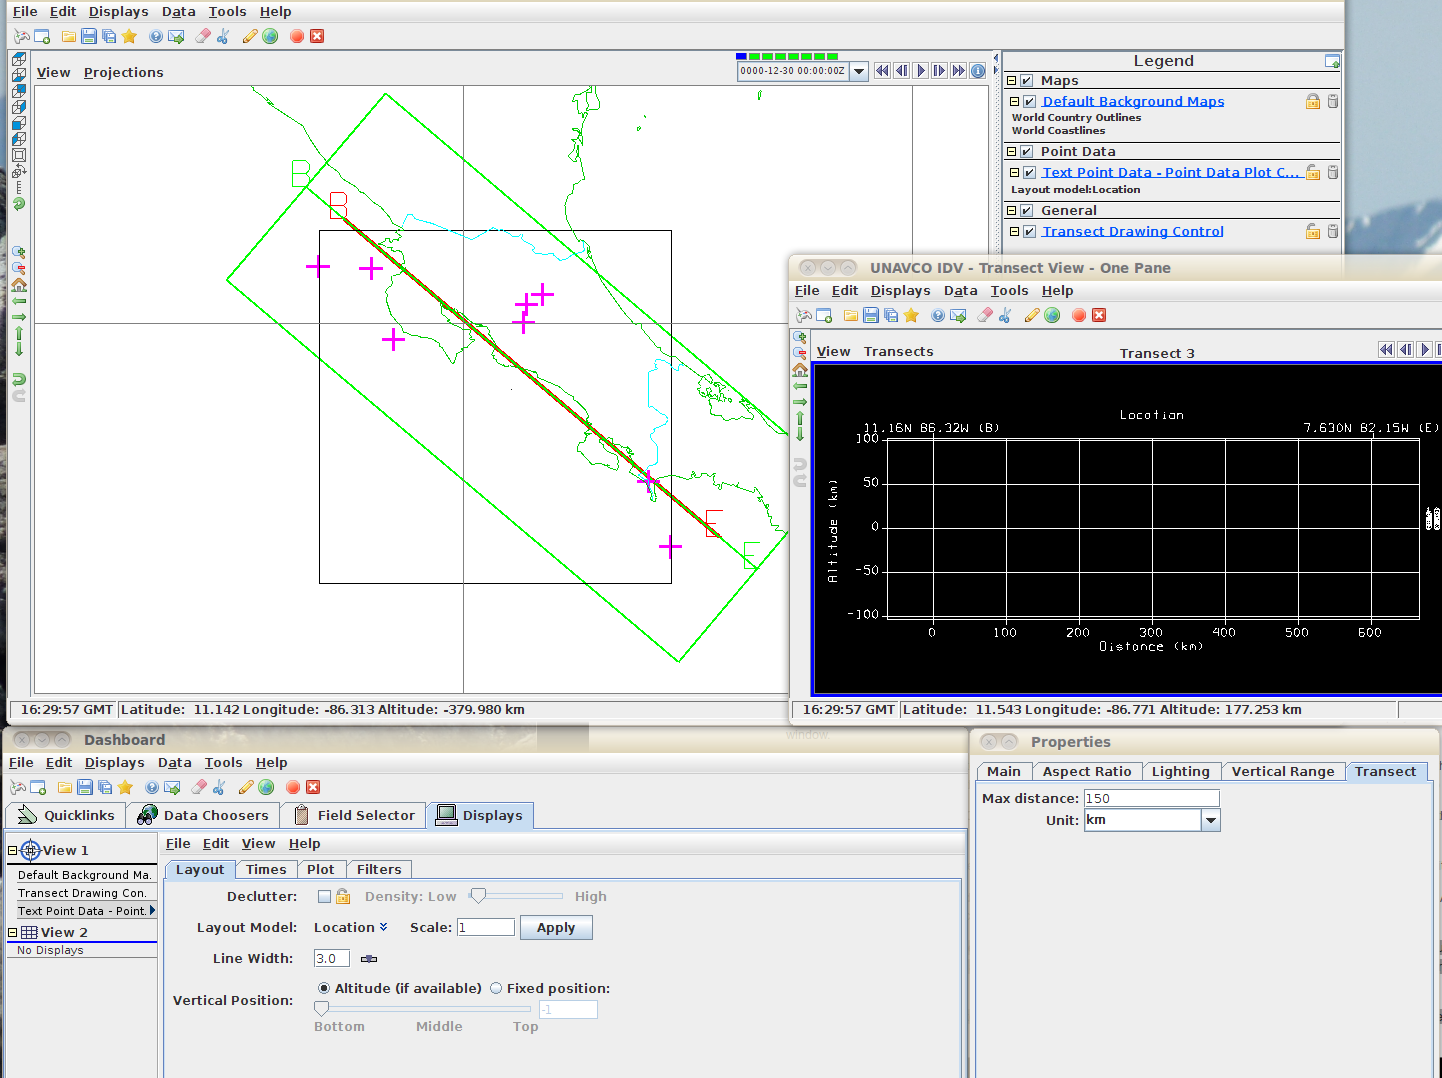This screenshot has width=1442, height=1078.
Task: Click the animation information icon by time controls
Action: pos(978,71)
